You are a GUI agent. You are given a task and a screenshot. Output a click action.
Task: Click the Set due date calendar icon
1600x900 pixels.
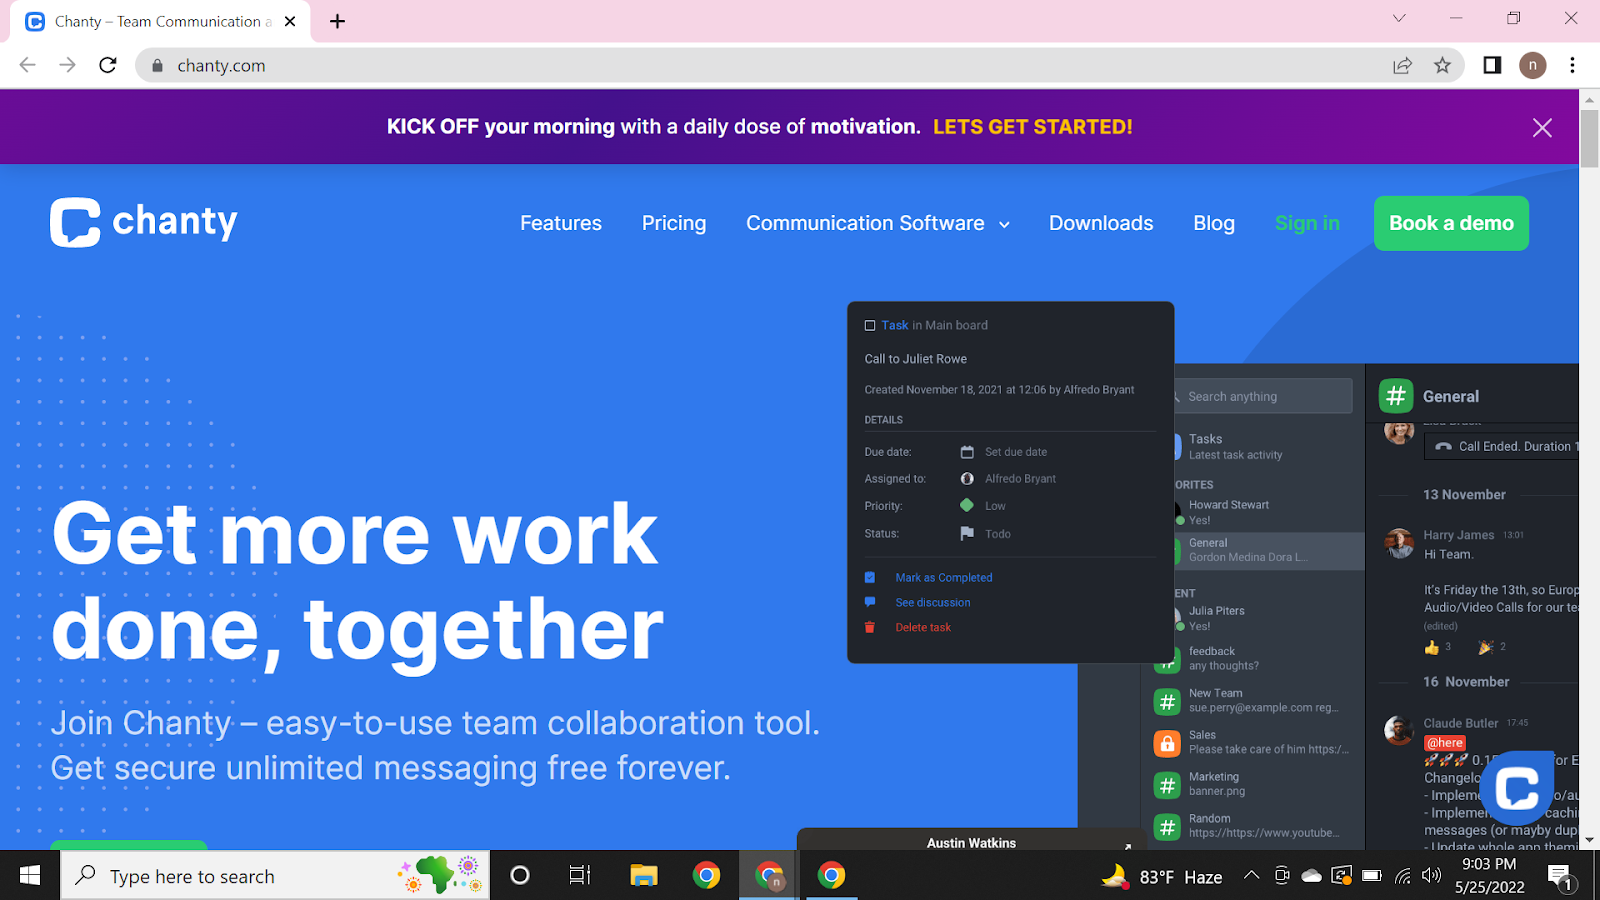[967, 452]
